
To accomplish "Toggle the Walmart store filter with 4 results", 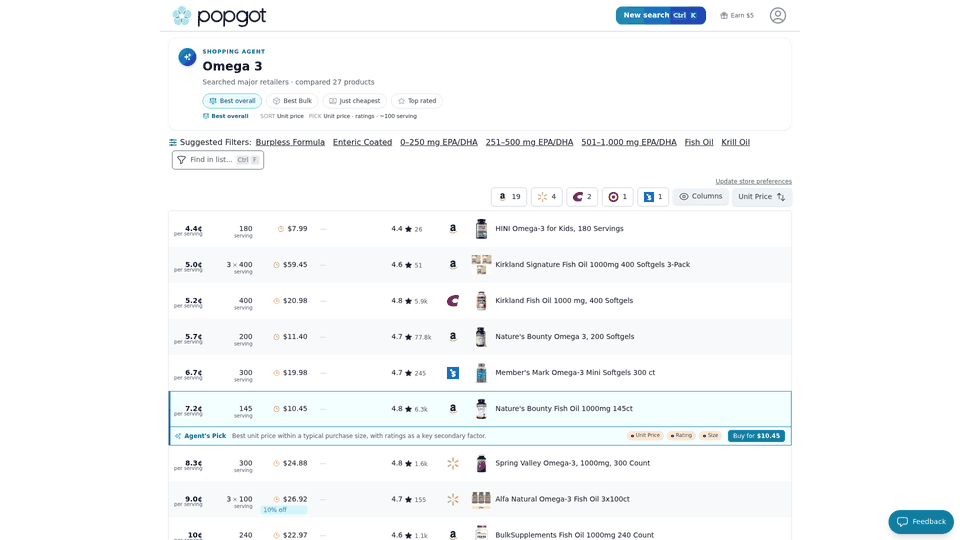I will coord(547,197).
